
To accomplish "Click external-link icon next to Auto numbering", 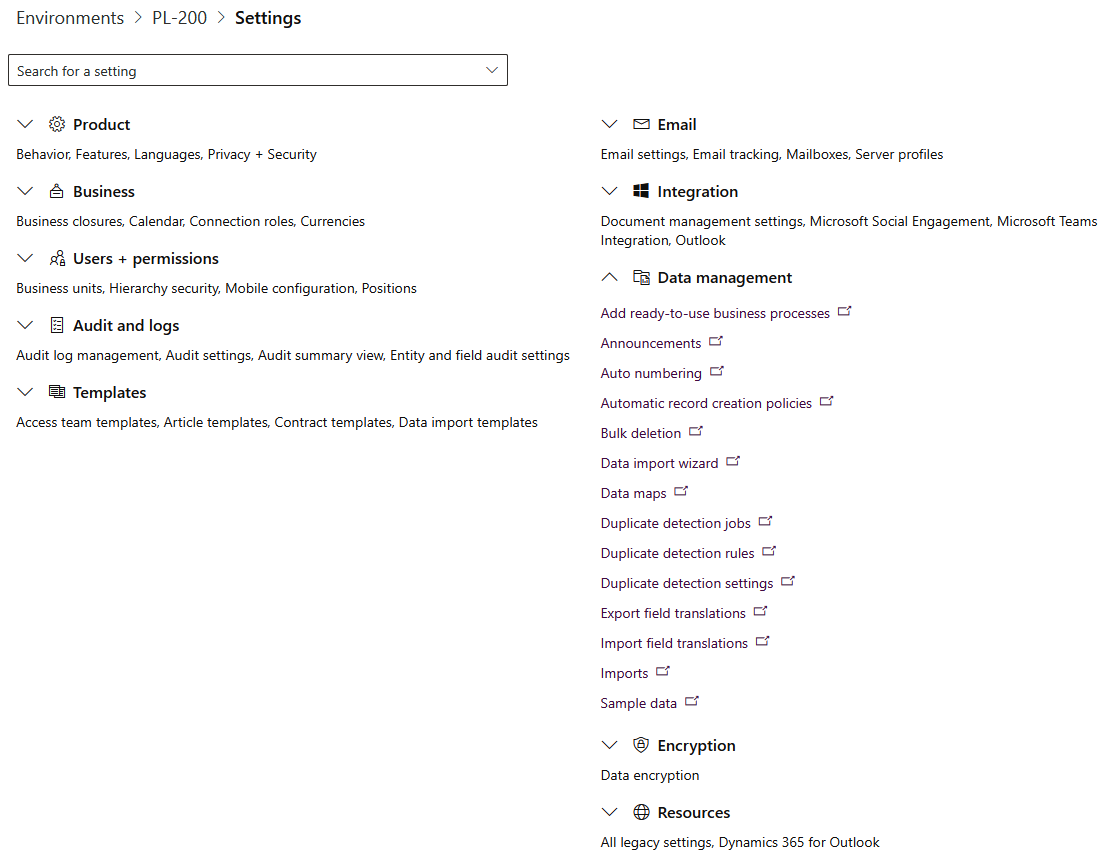I will point(716,371).
